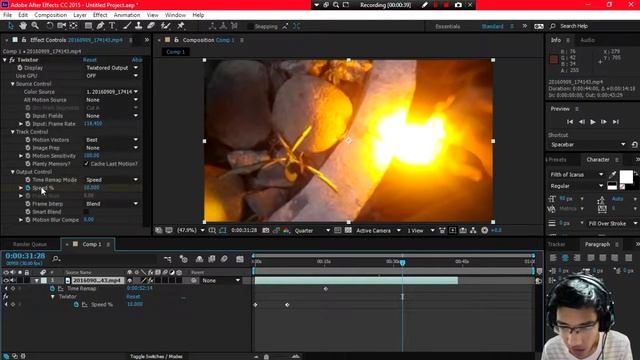
Task: Collapse the Source Control group
Action: coord(13,84)
